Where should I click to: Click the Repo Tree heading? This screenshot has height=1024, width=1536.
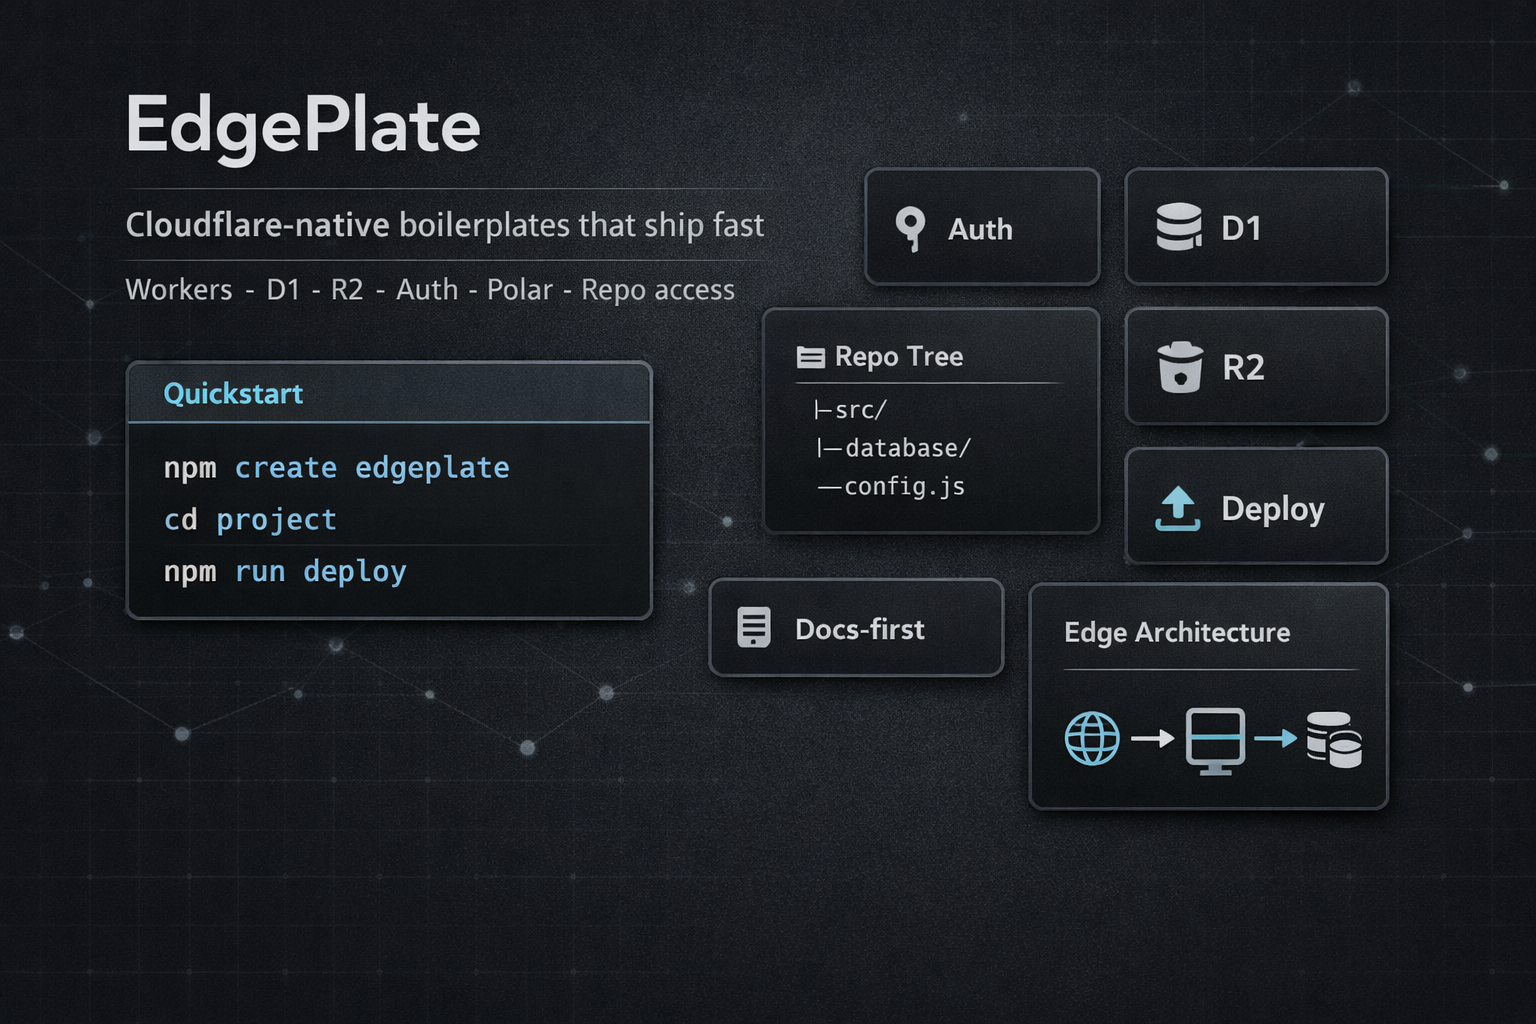point(899,357)
